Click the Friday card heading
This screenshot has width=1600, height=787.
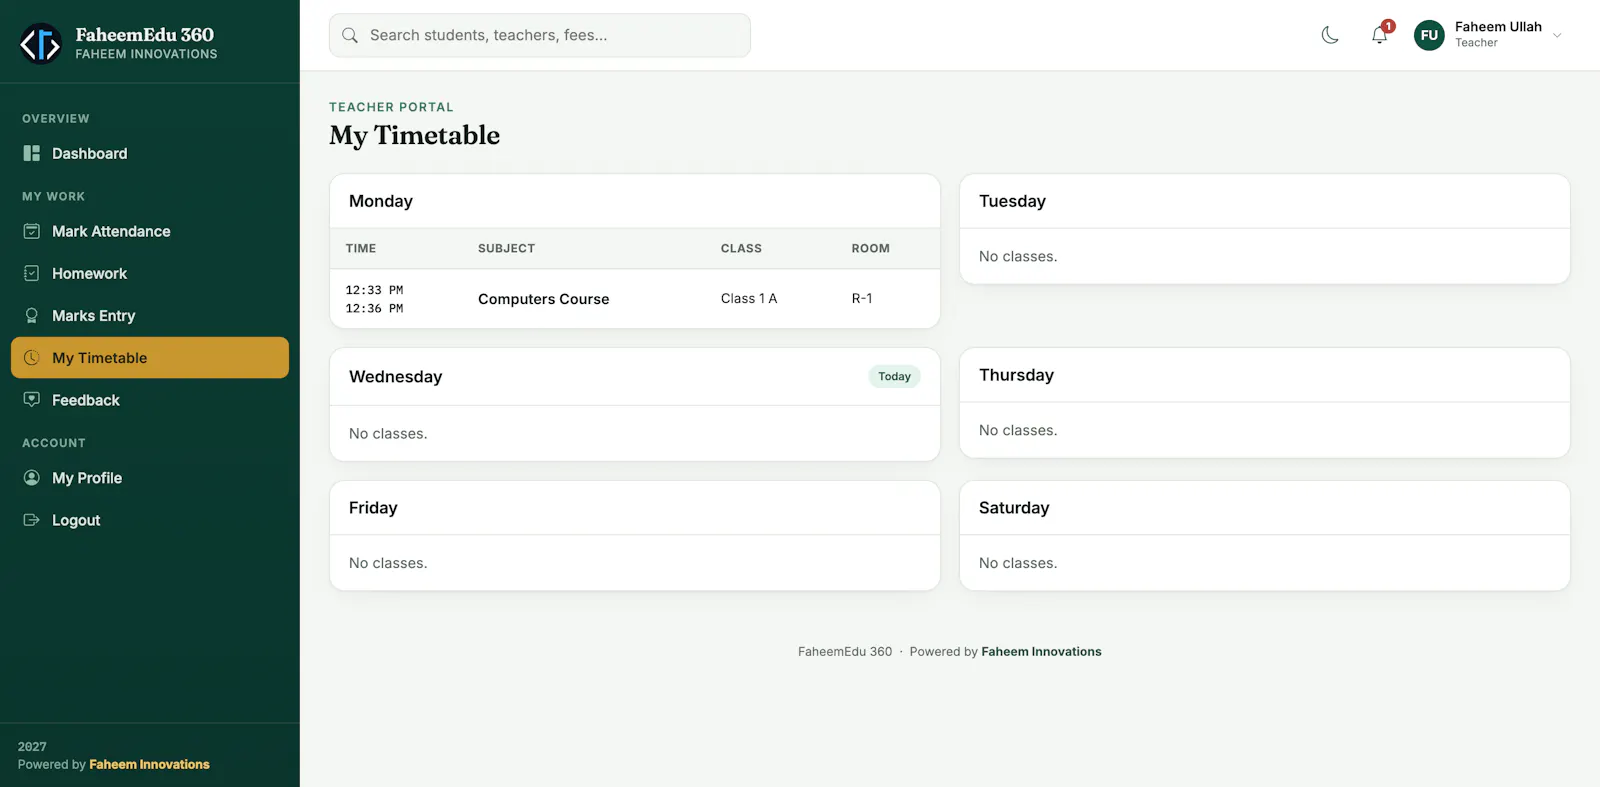pyautogui.click(x=373, y=508)
